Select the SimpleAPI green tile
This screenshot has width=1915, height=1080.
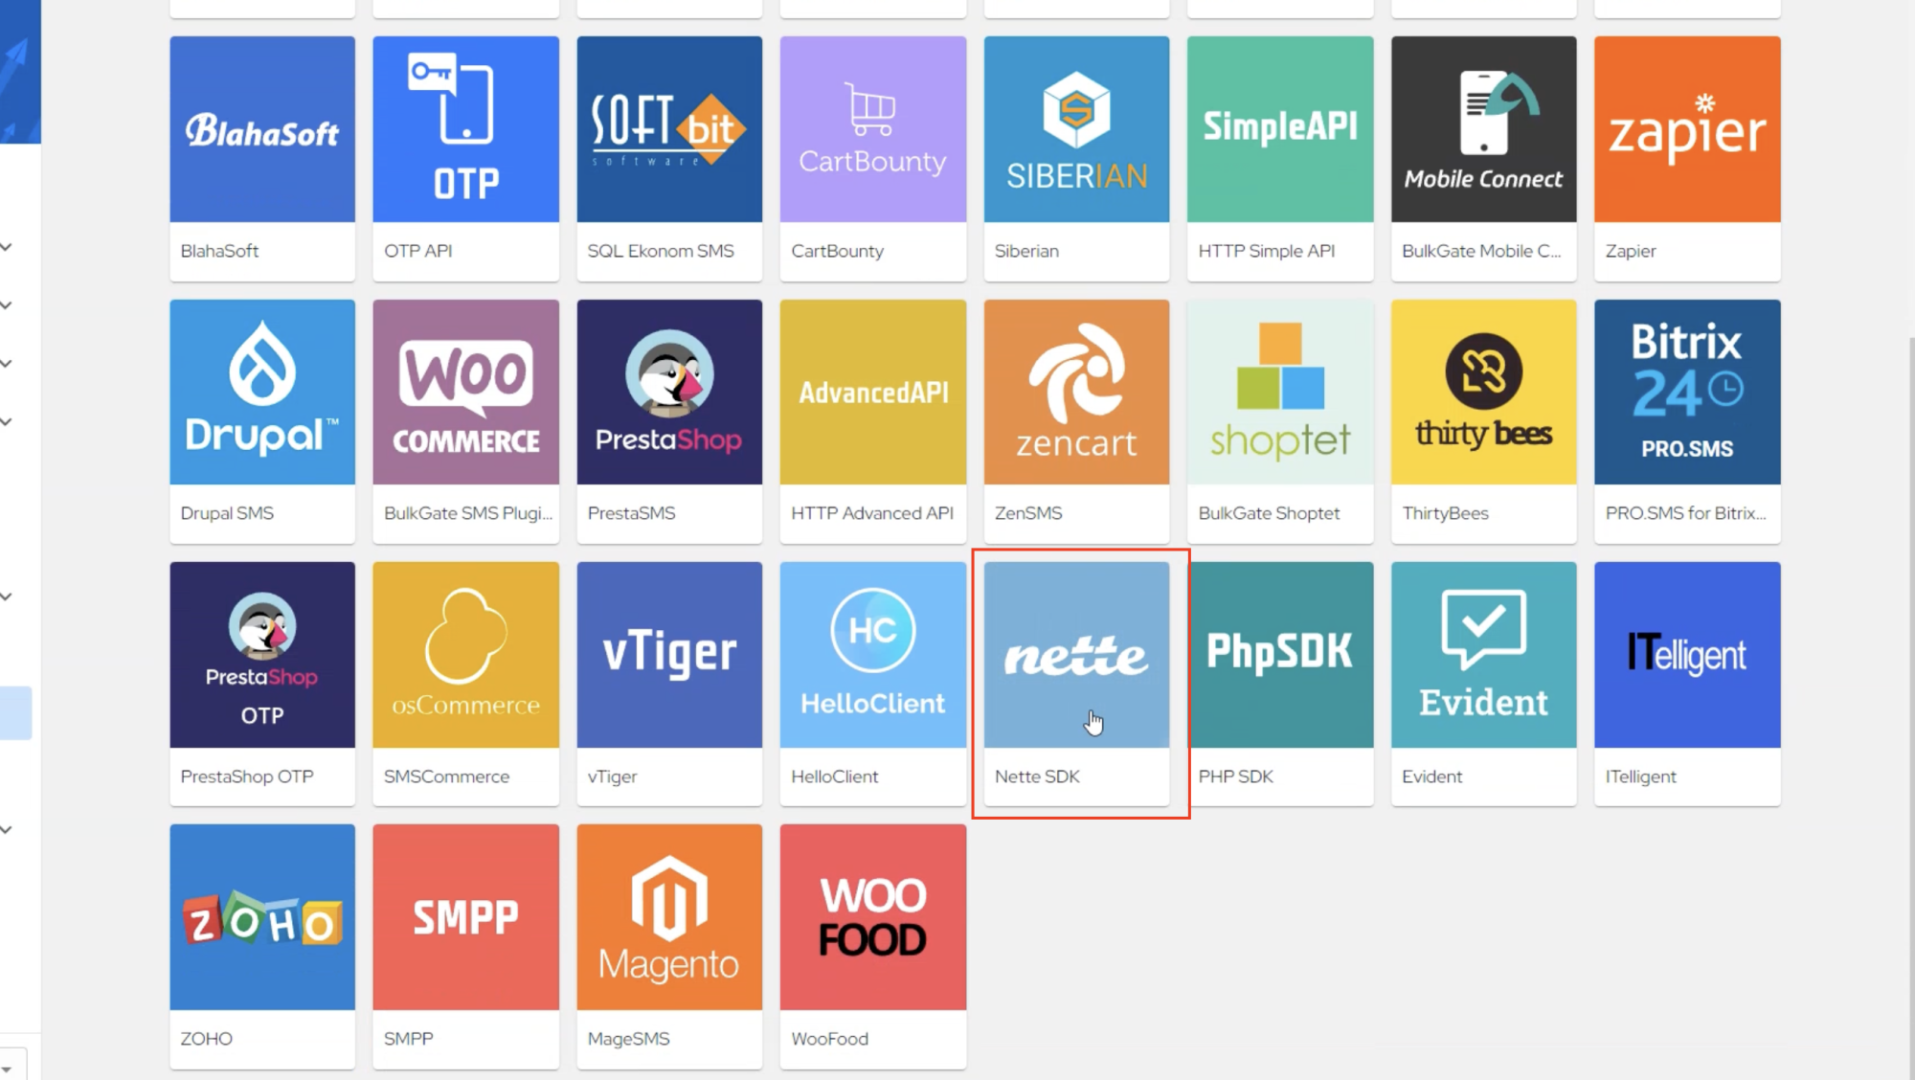click(1280, 129)
